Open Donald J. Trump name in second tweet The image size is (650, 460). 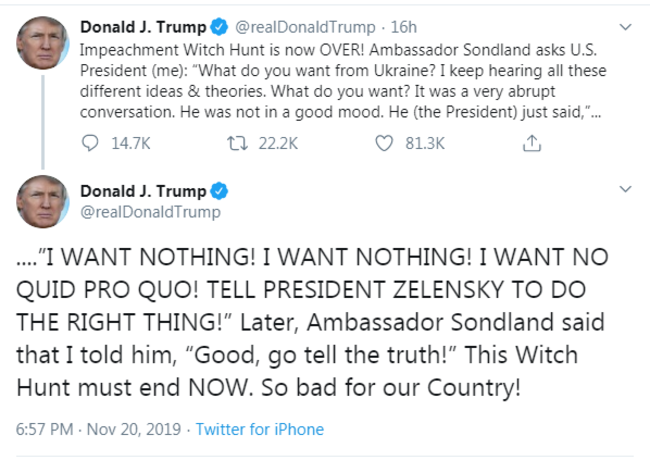142,191
